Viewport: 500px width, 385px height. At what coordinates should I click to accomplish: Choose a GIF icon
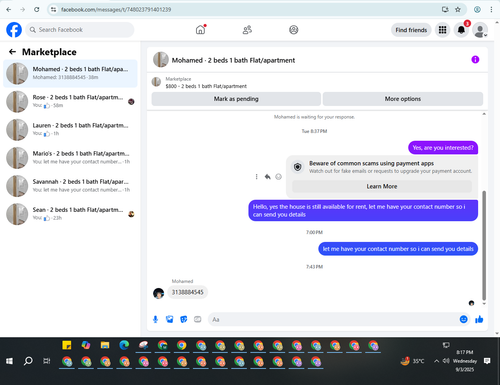point(198,319)
